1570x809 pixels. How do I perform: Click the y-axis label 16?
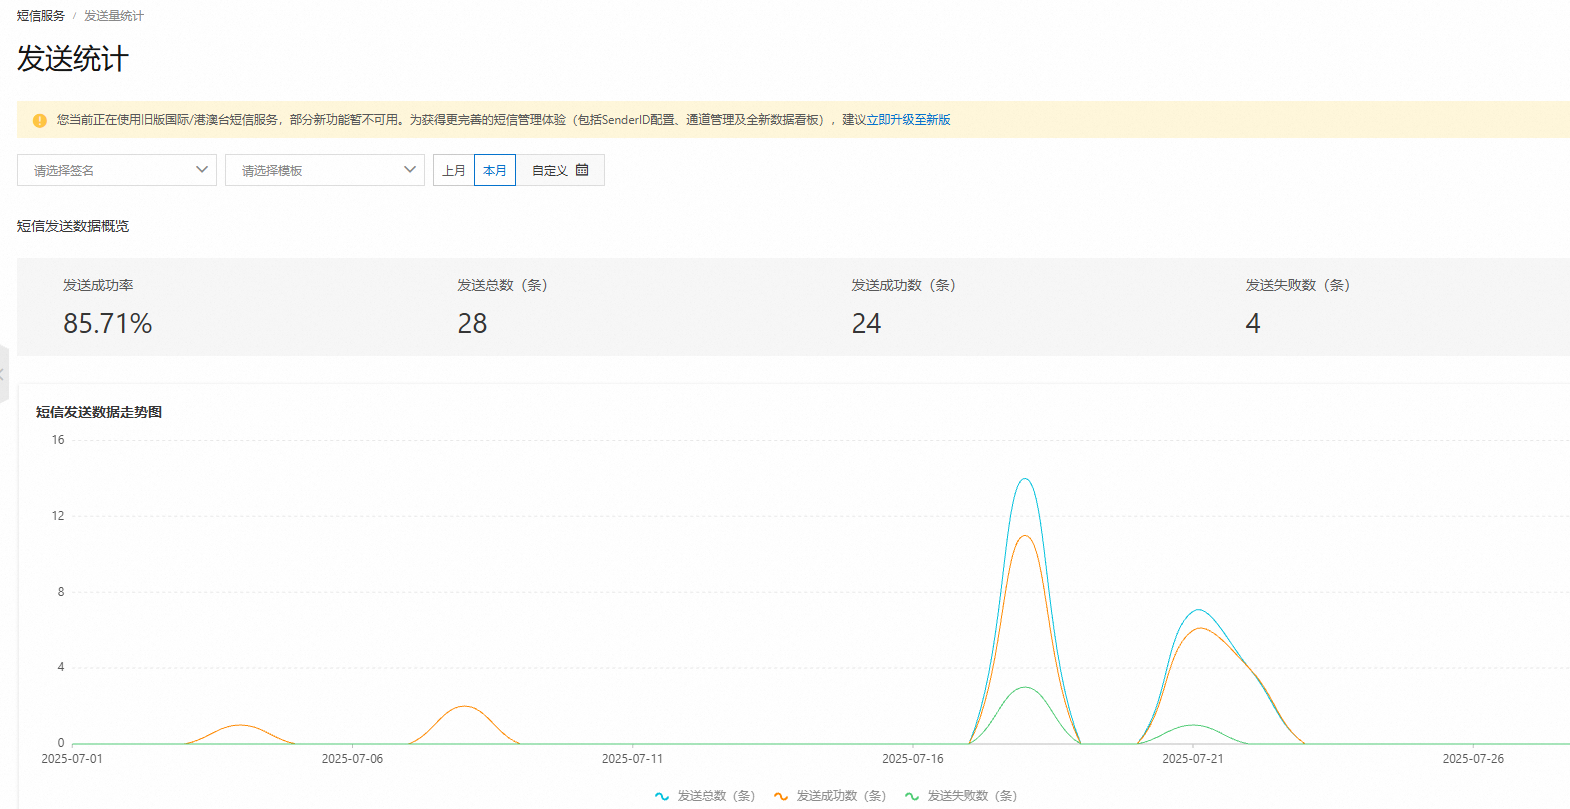point(58,440)
